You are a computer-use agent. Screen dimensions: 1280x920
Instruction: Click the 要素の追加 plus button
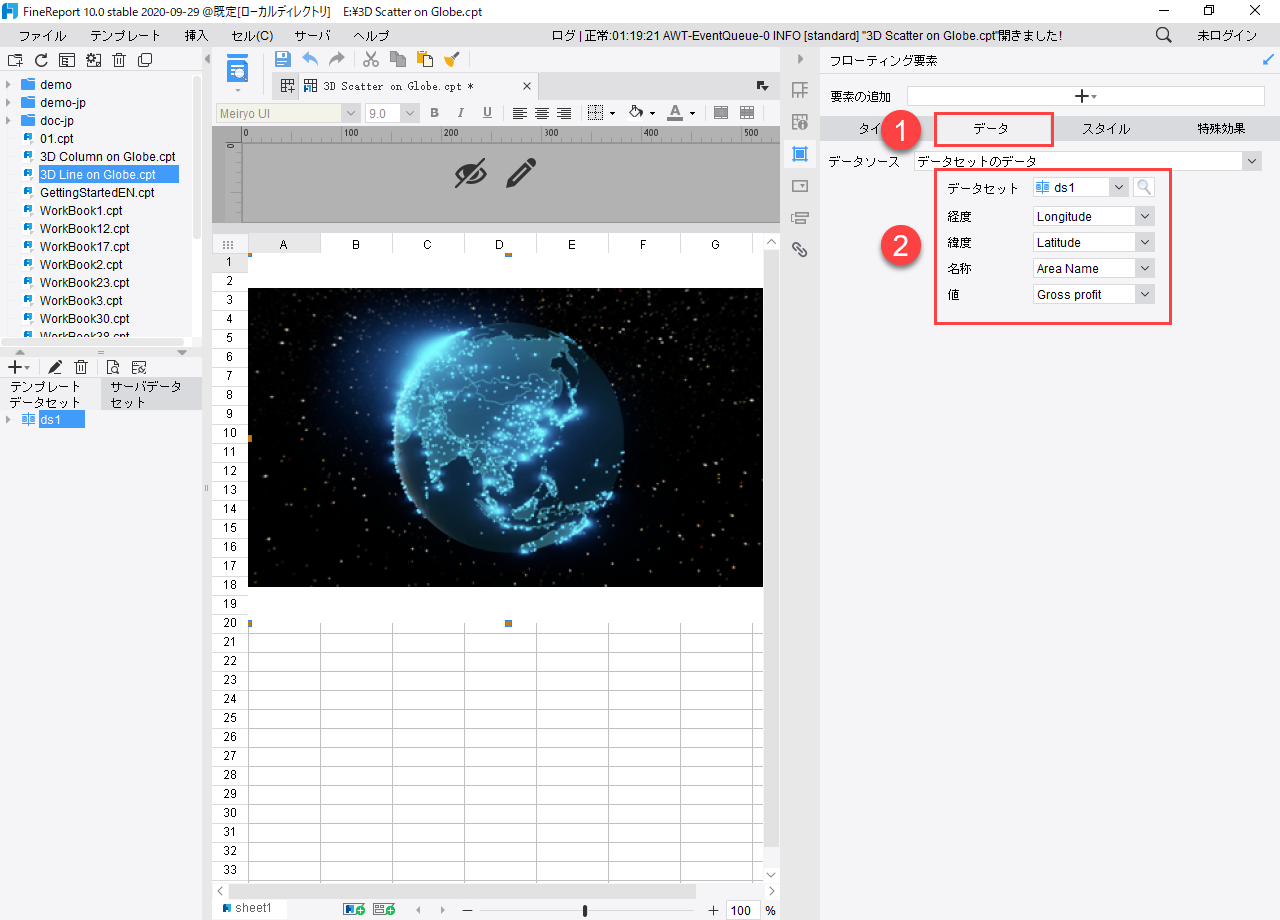[1085, 96]
